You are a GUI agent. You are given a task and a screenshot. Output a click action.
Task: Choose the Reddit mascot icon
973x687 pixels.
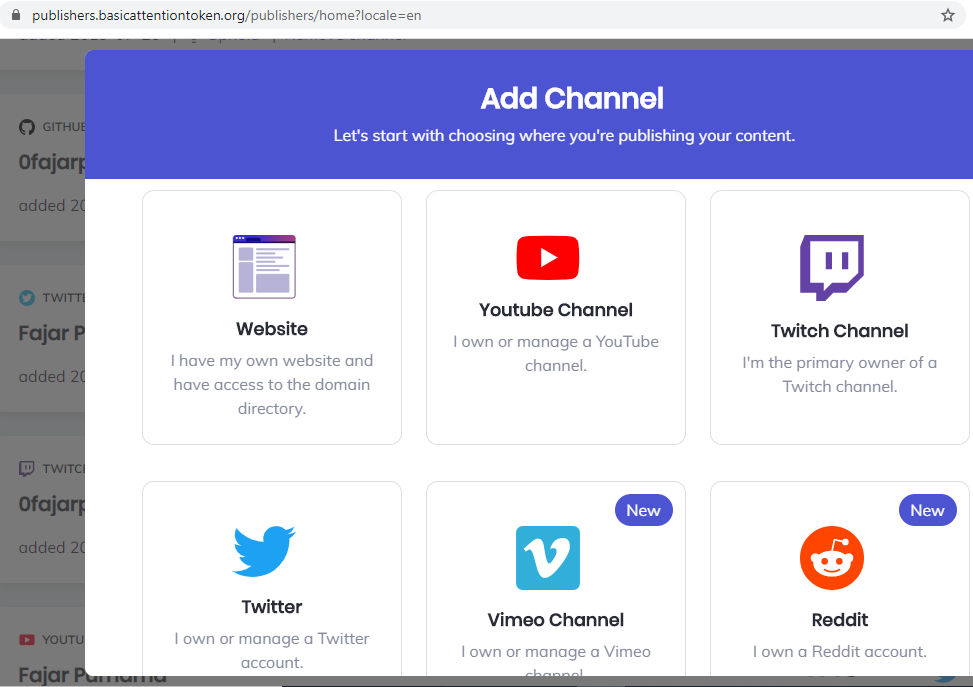tap(832, 558)
